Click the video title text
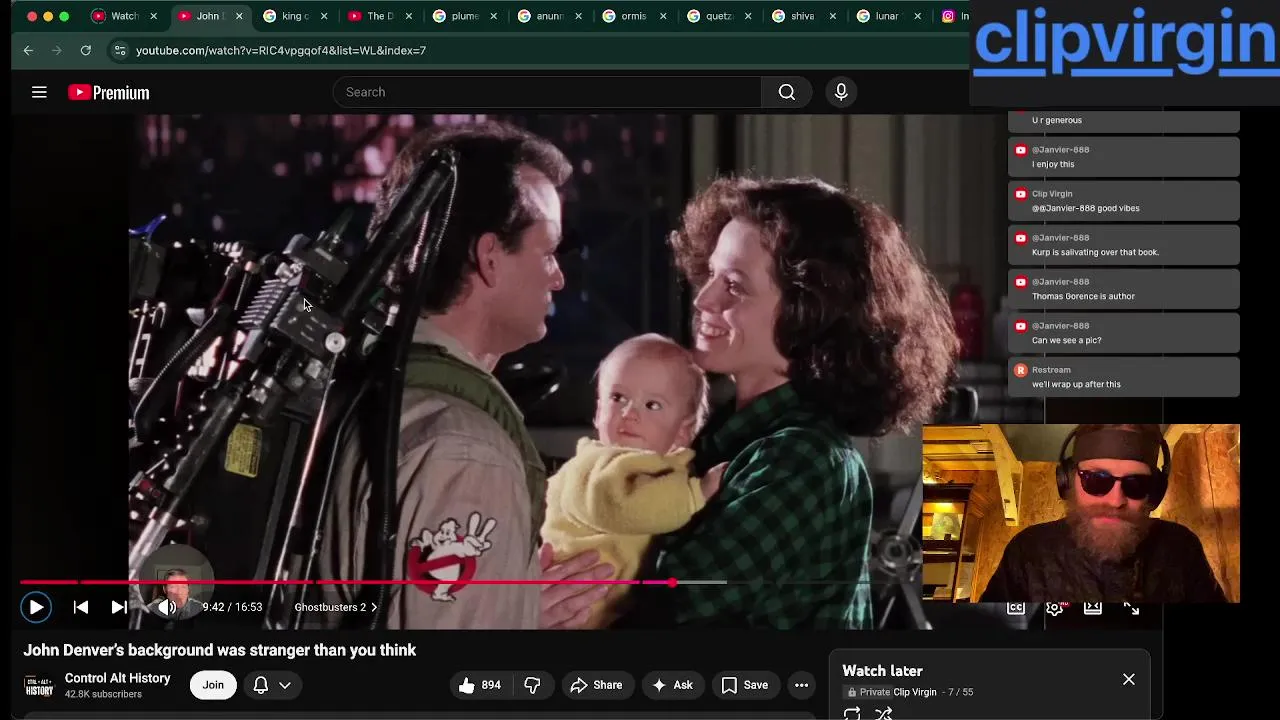The width and height of the screenshot is (1280, 720). [220, 650]
